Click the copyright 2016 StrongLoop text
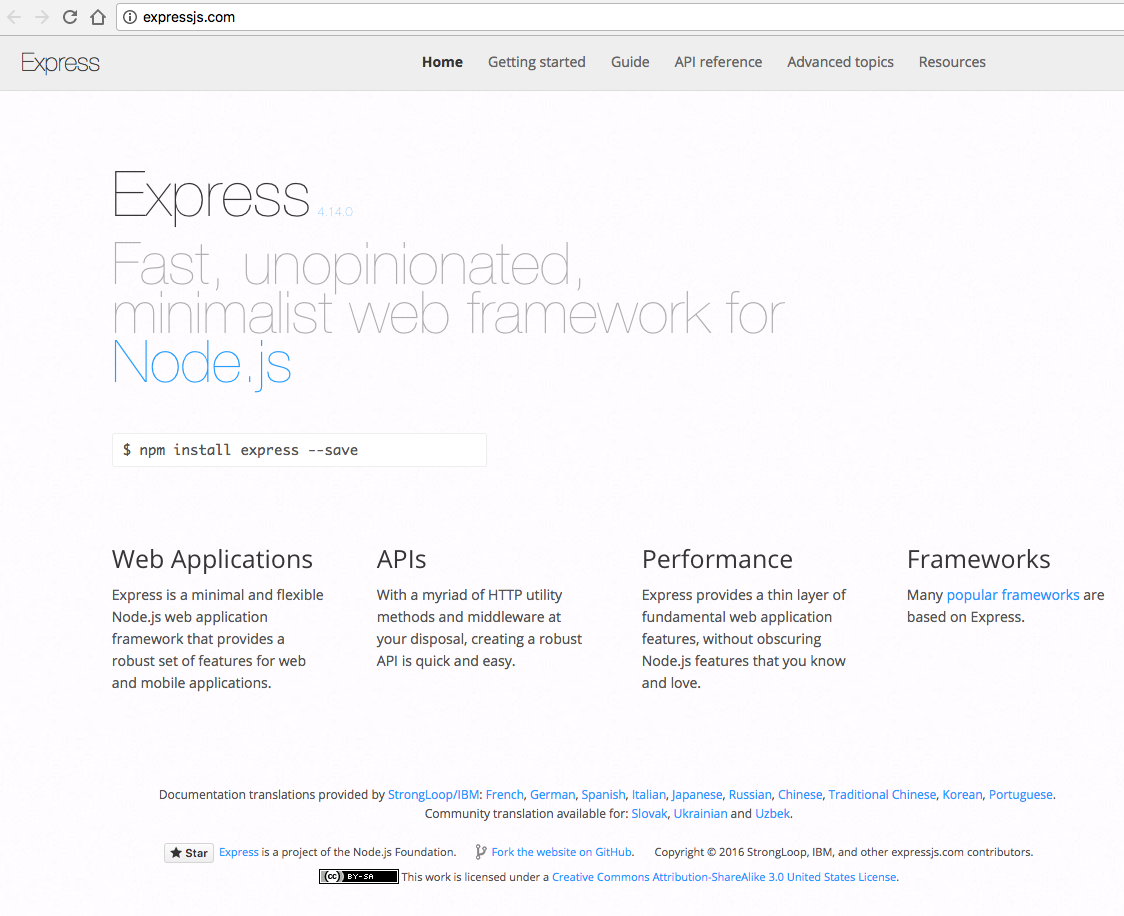 (x=843, y=852)
